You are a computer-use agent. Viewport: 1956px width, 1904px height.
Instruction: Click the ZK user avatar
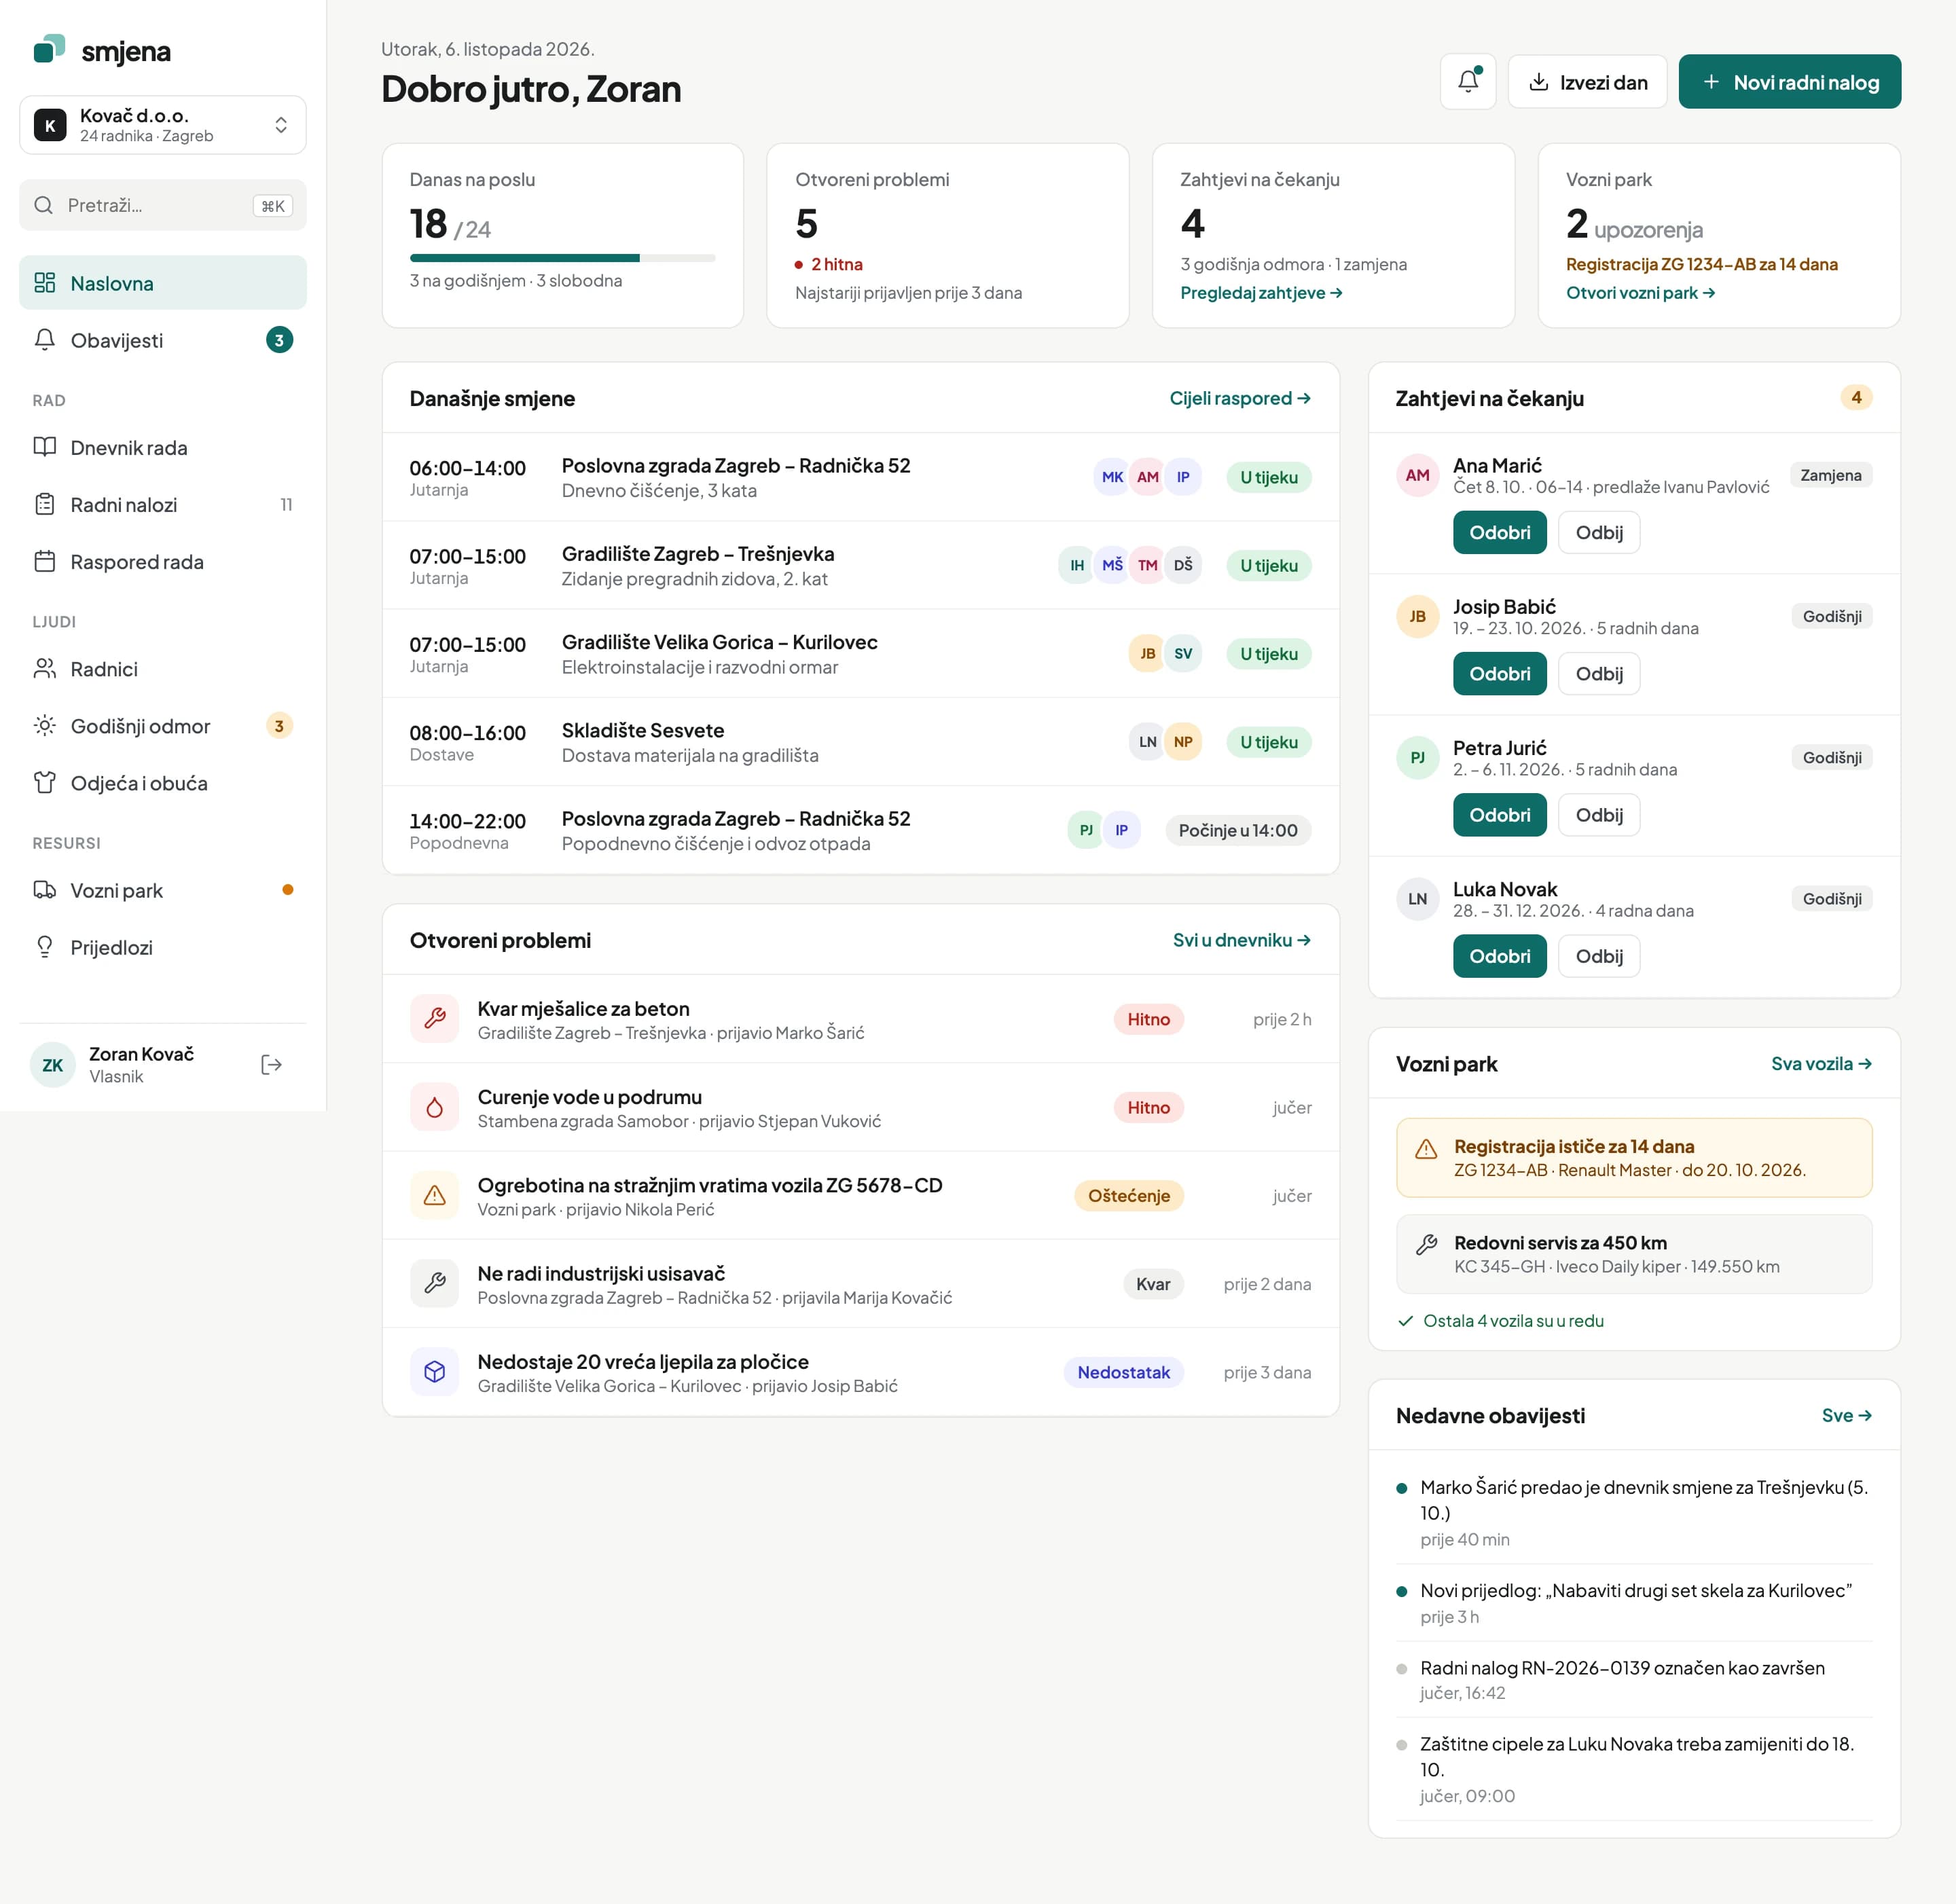[53, 1065]
